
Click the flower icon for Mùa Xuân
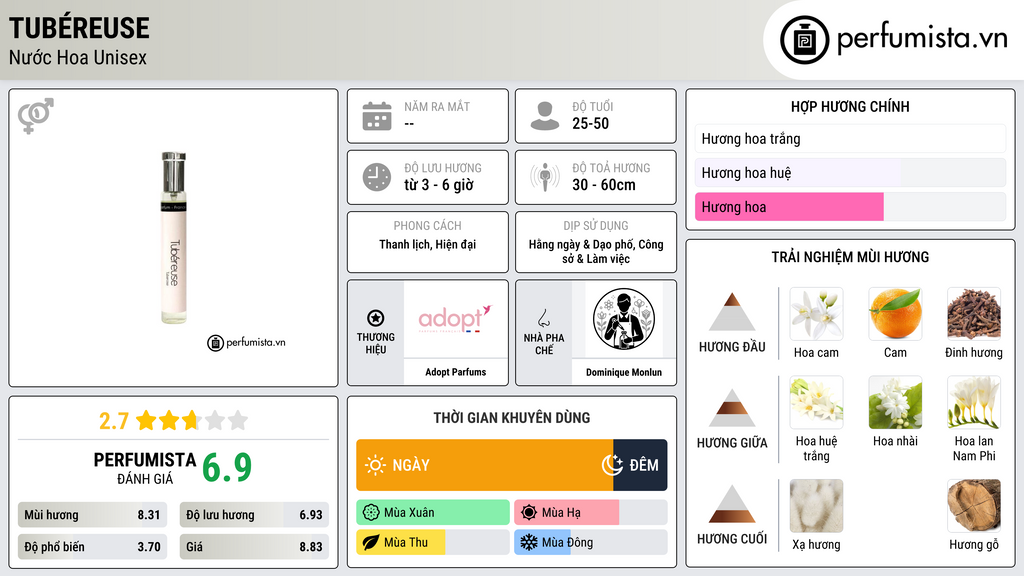click(x=371, y=513)
